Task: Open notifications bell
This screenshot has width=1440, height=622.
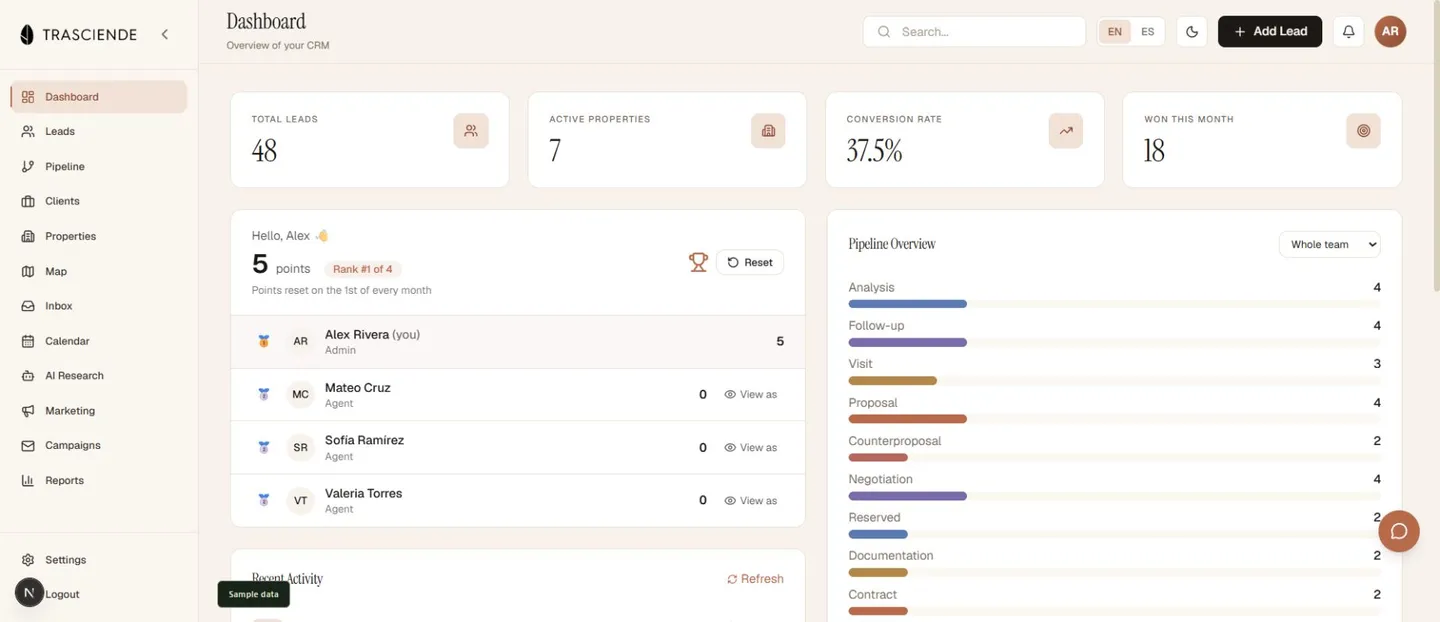Action: 1348,32
